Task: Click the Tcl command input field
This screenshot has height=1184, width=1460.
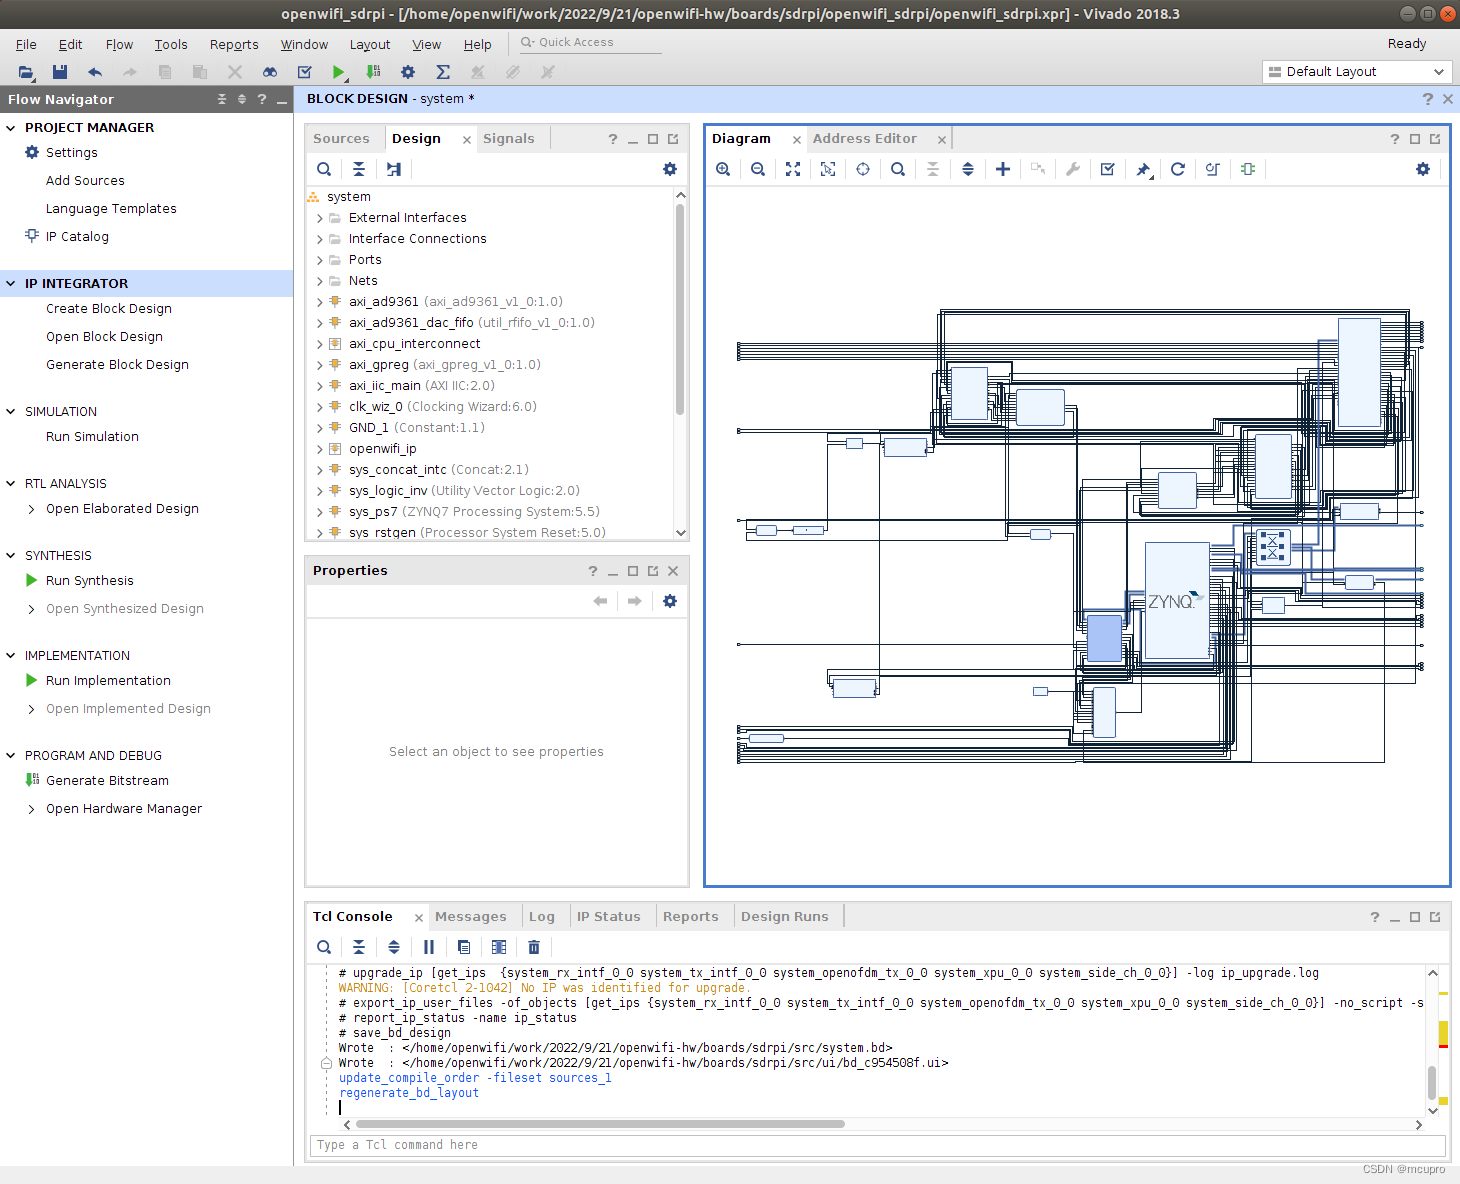Action: [x=878, y=1145]
